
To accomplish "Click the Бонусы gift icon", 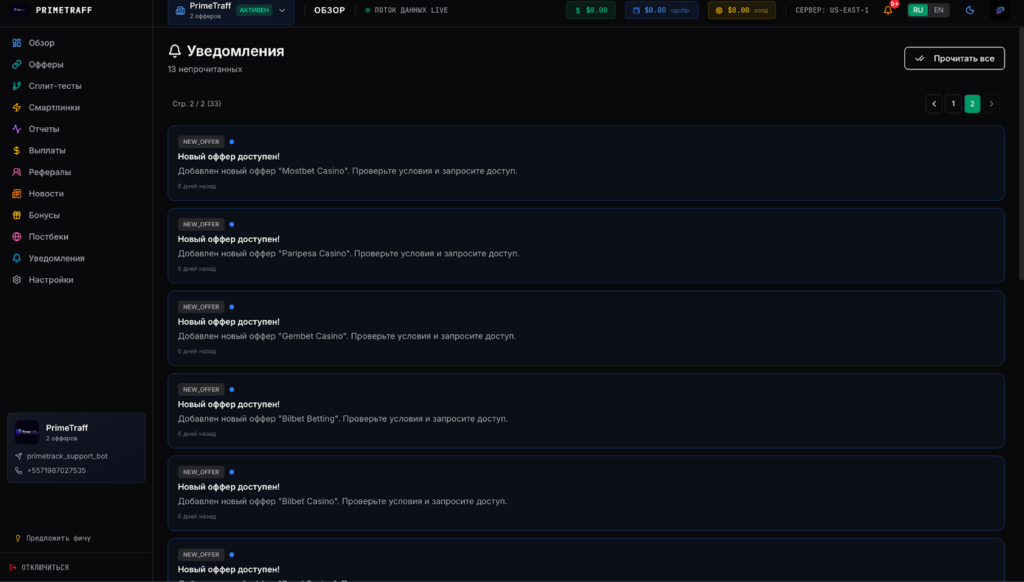I will 16,216.
